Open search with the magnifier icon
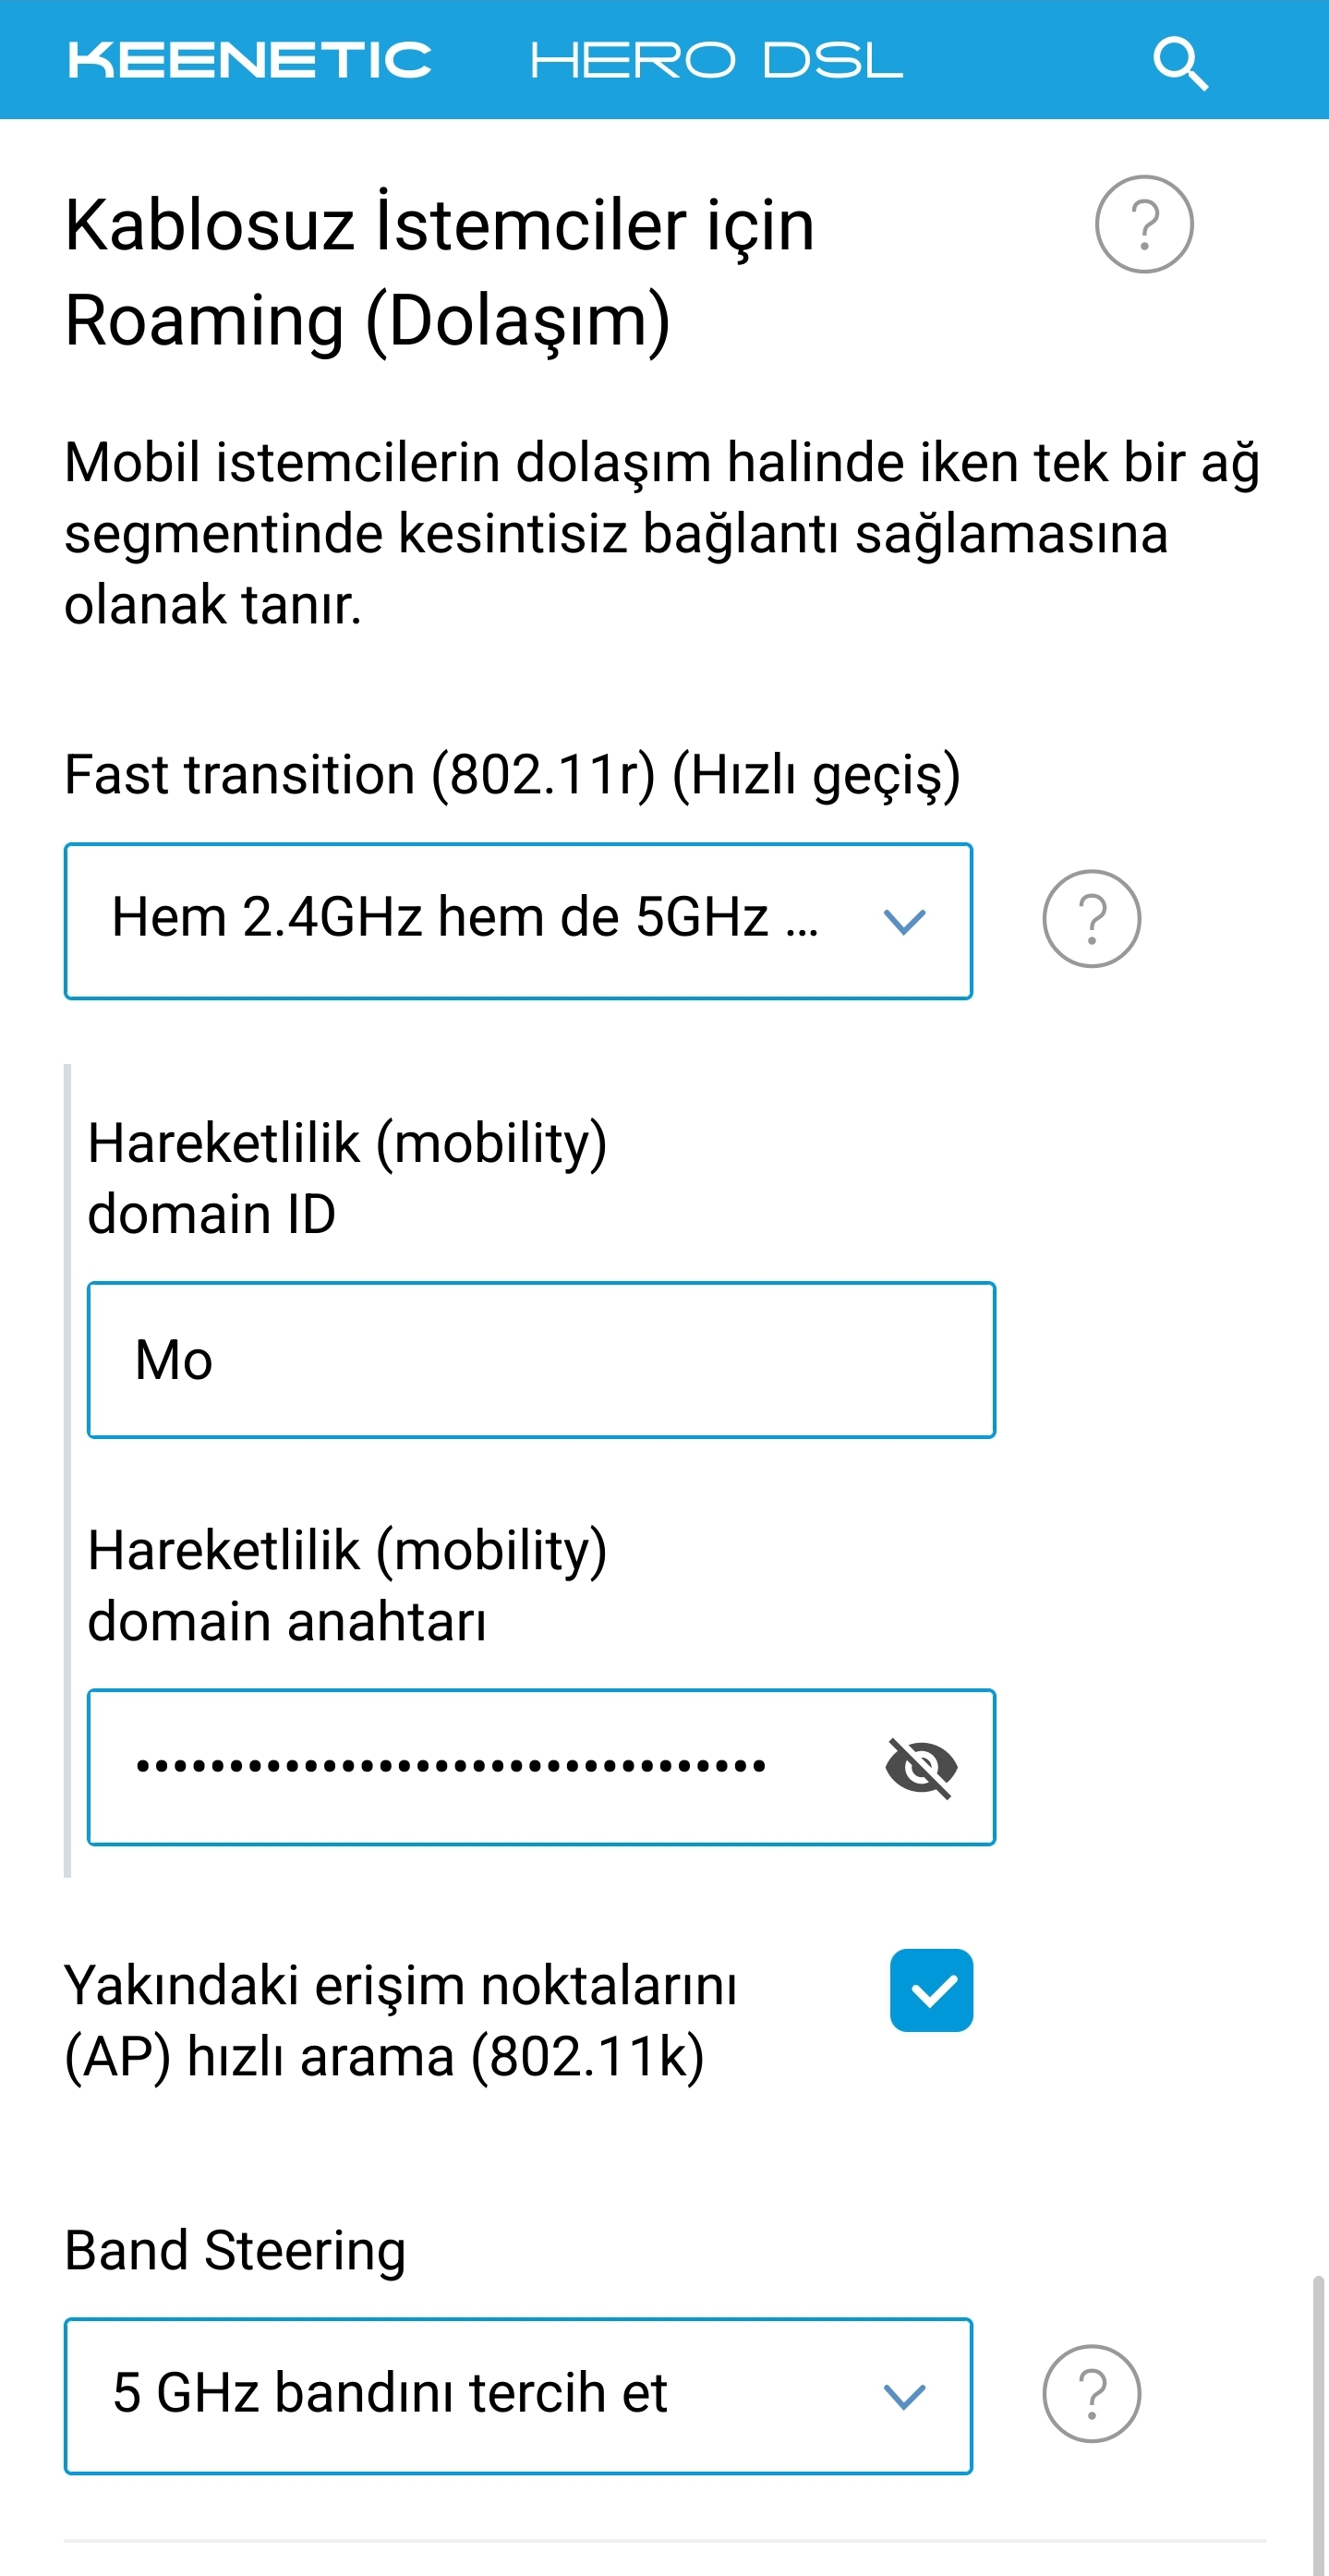This screenshot has width=1329, height=2576. coord(1180,63)
